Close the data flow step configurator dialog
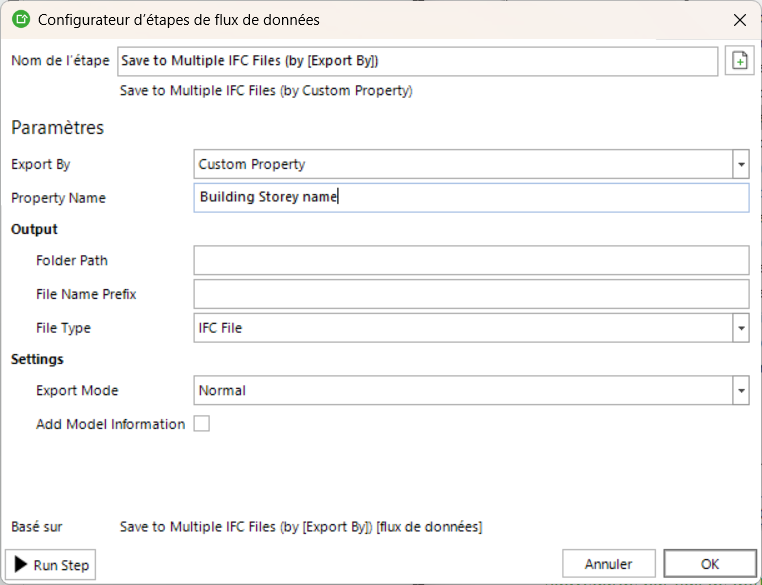The image size is (762, 585). coord(739,20)
